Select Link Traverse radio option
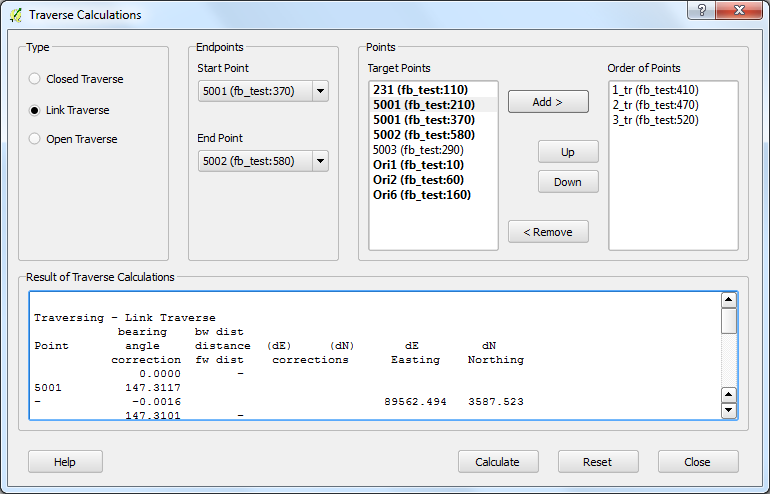Viewport: 770px width, 494px height. (36, 110)
